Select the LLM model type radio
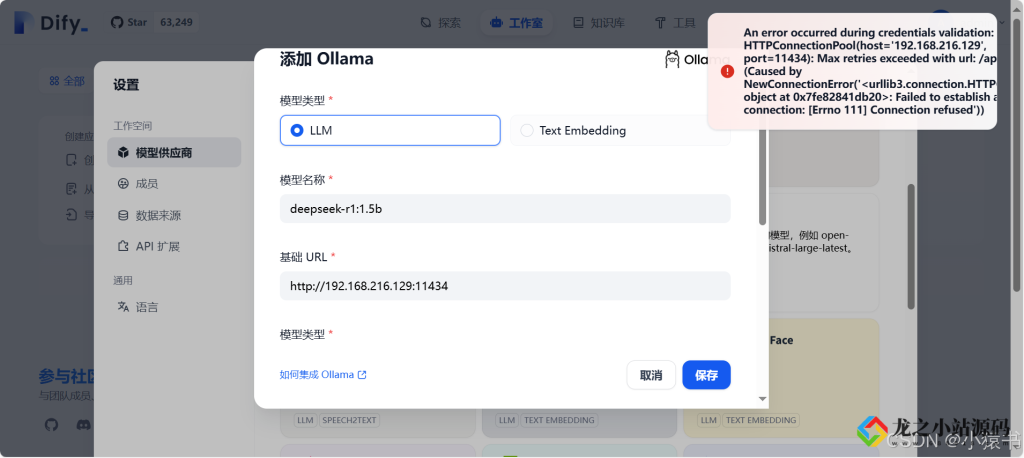 click(x=390, y=130)
